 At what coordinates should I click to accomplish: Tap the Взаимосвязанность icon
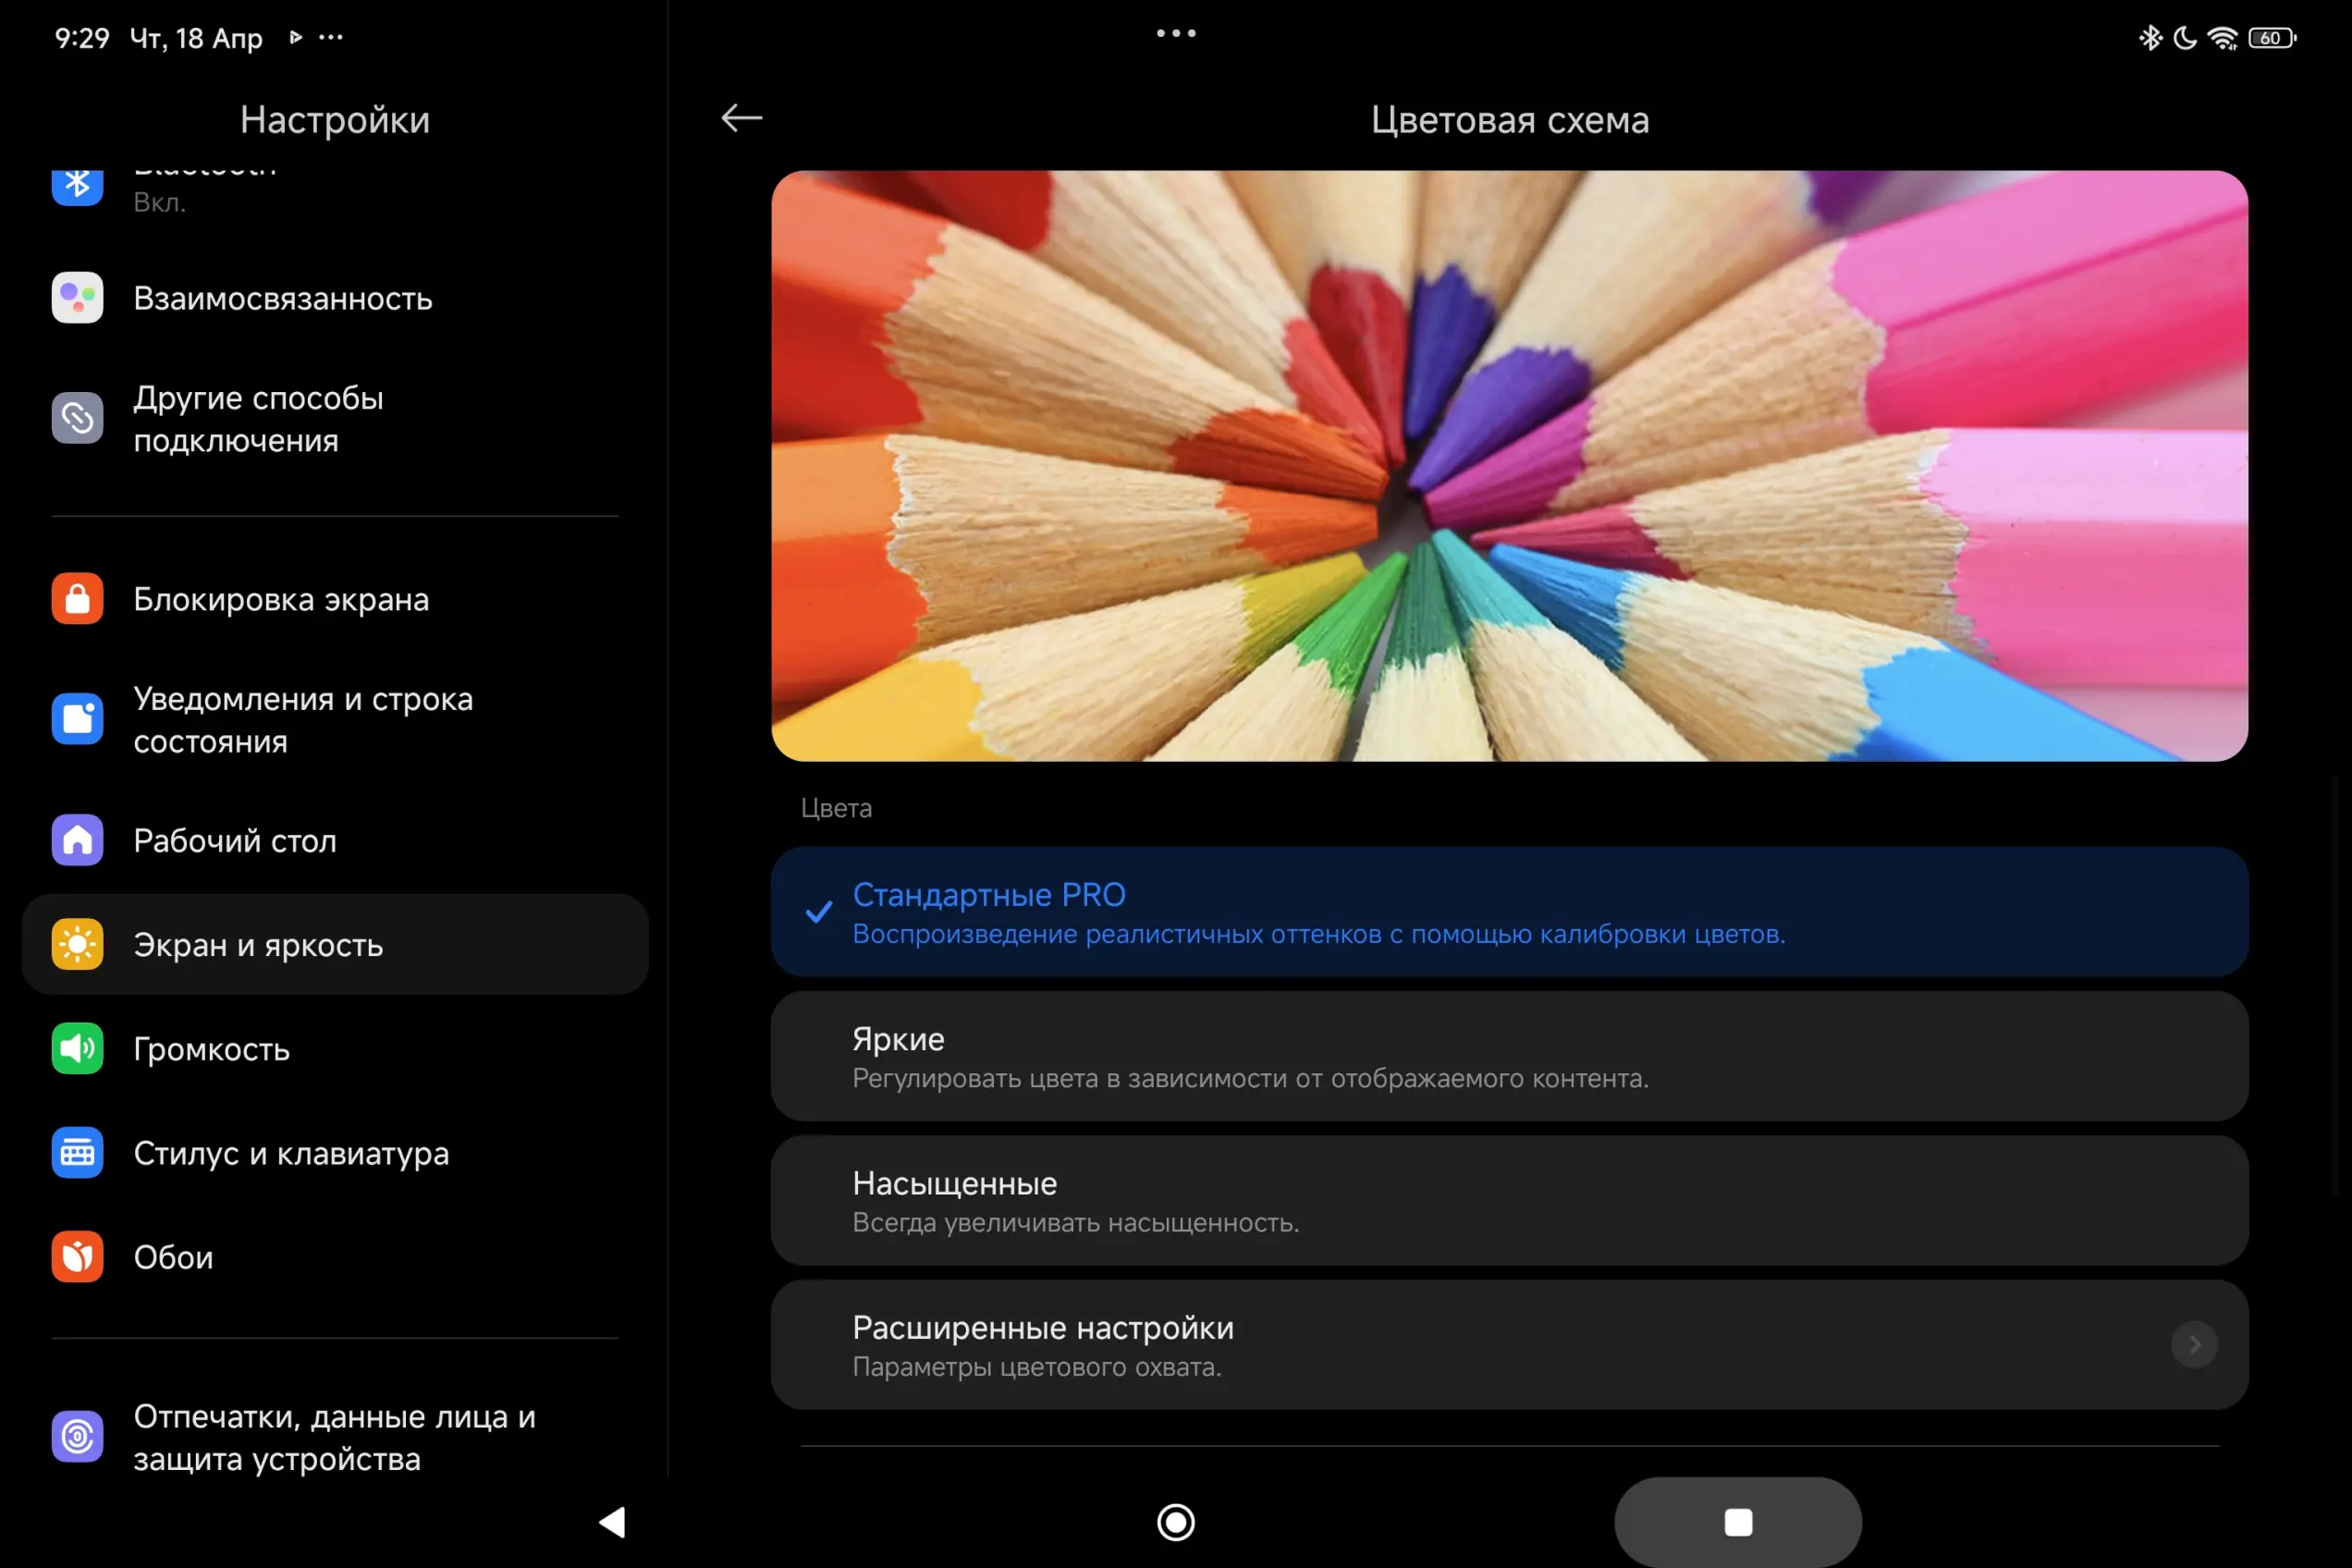click(77, 298)
